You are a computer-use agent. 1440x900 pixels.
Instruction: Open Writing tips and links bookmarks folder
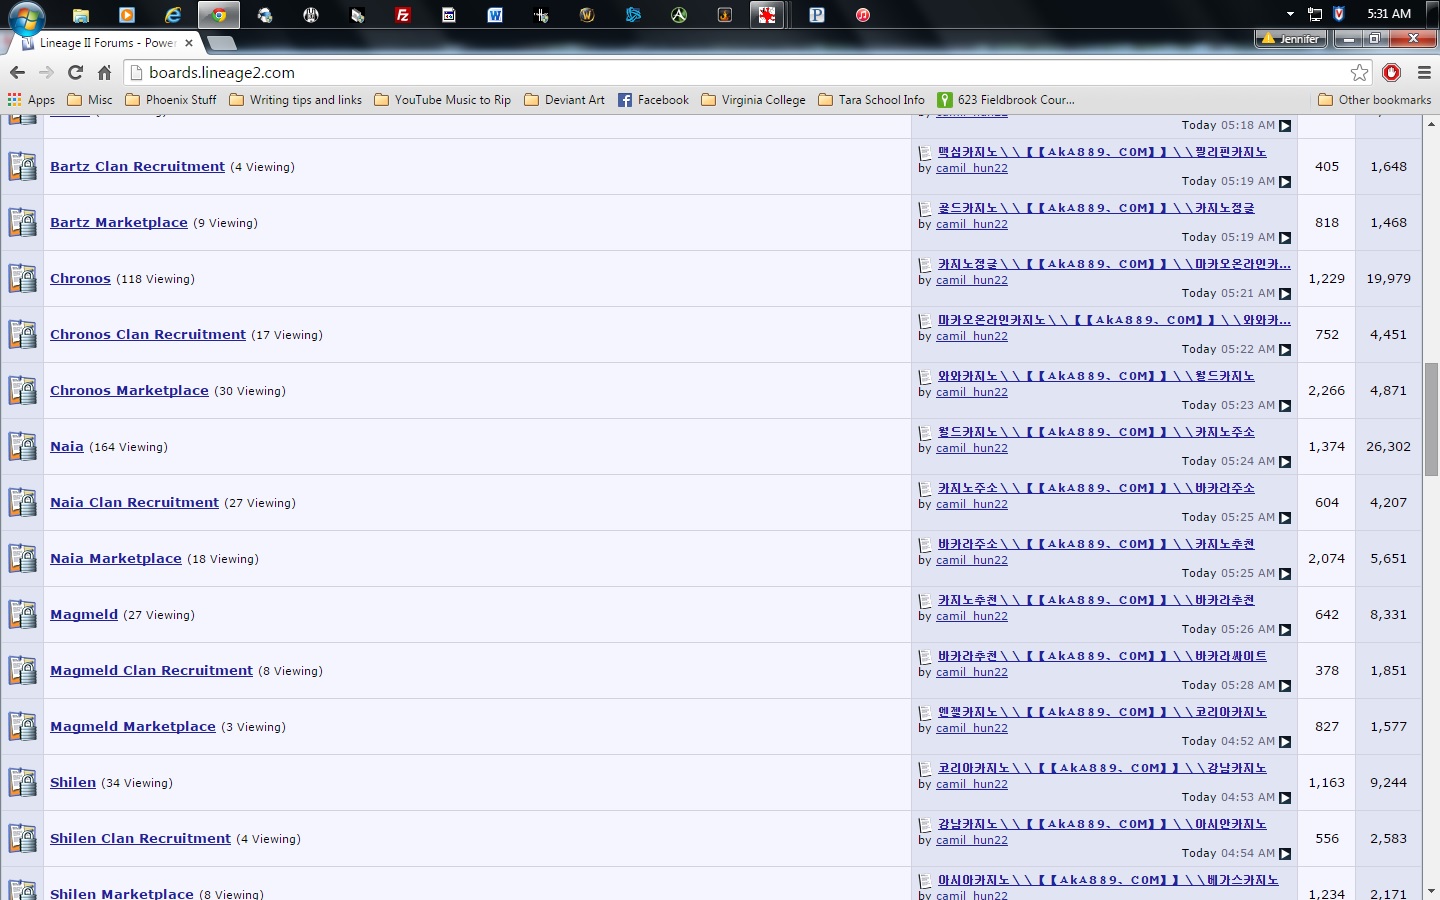296,100
